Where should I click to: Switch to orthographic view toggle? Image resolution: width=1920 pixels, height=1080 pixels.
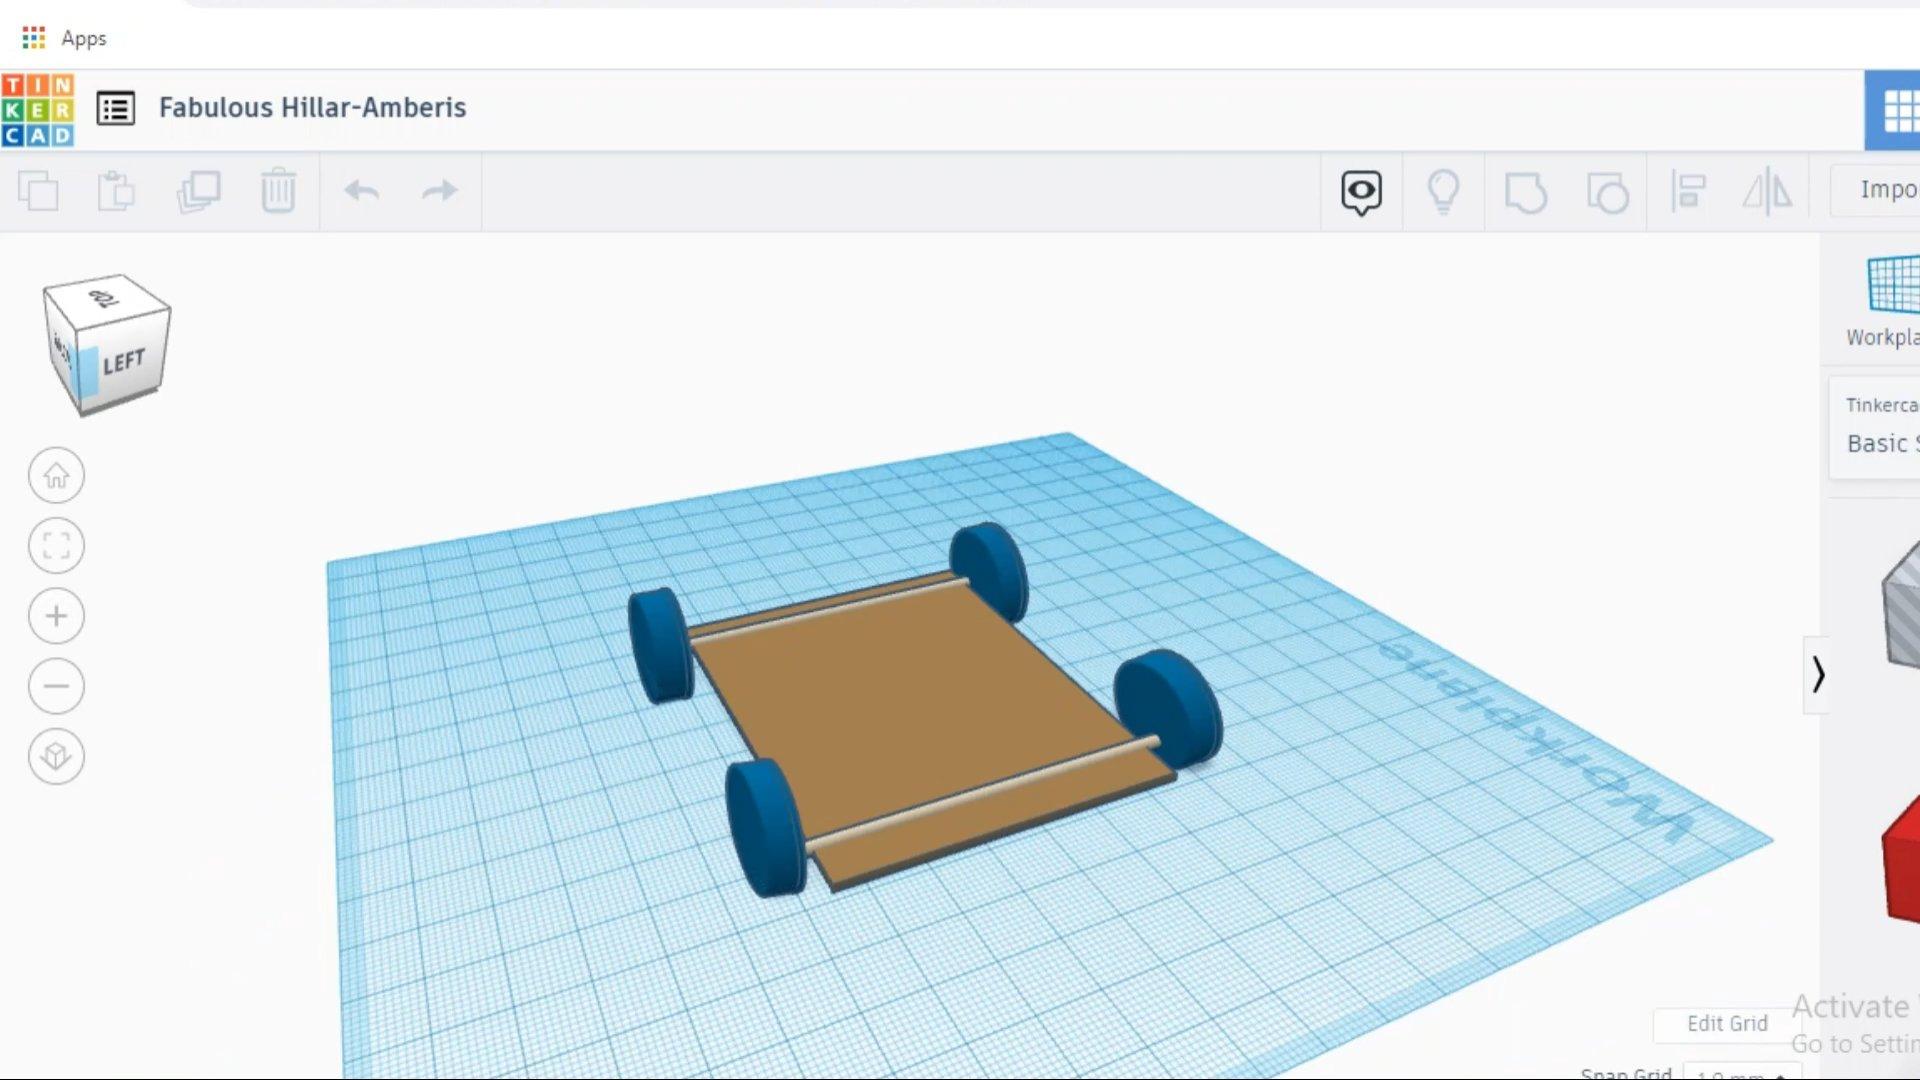coord(56,756)
